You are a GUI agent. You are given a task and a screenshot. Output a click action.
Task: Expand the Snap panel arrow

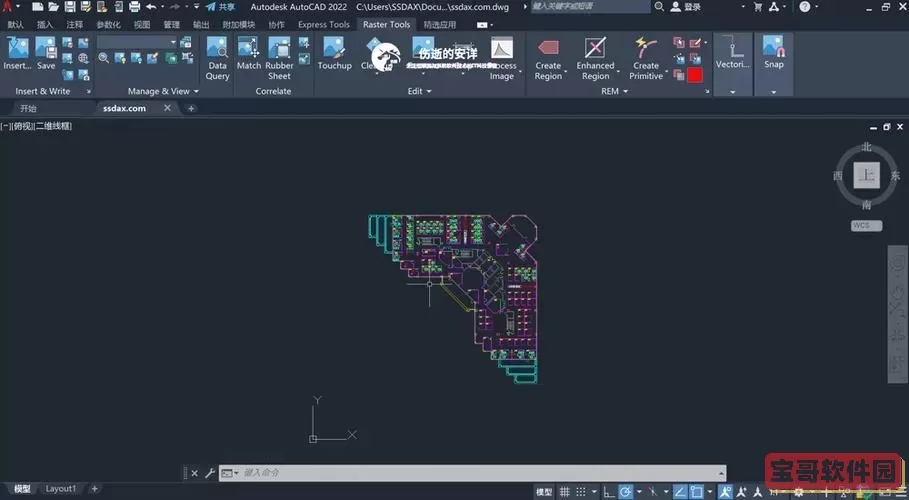tap(773, 92)
